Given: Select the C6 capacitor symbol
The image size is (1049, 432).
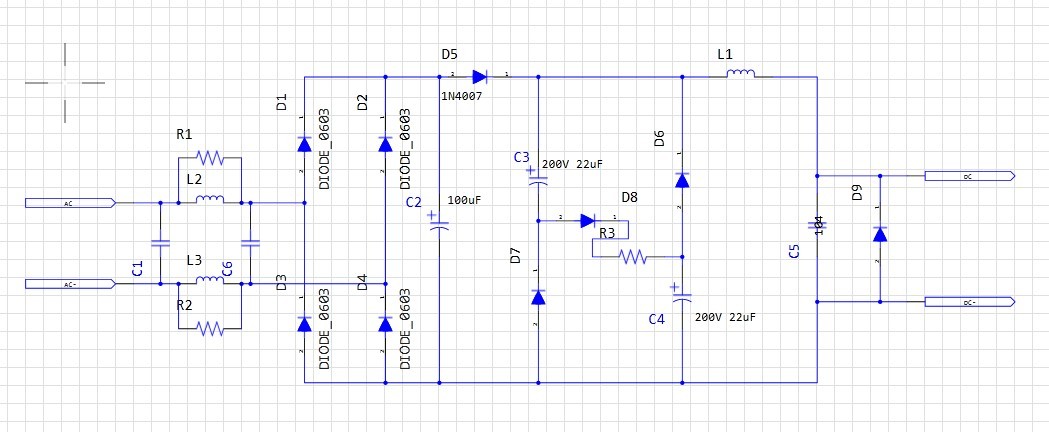Looking at the screenshot, I should pyautogui.click(x=250, y=243).
